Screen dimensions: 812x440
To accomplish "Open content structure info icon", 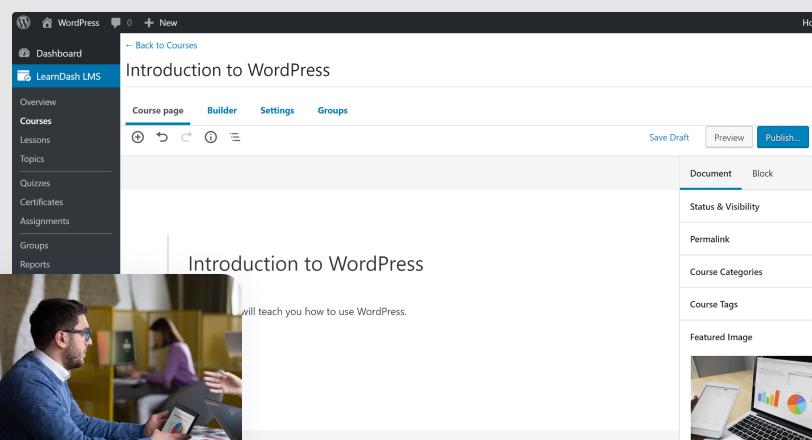I will (211, 137).
